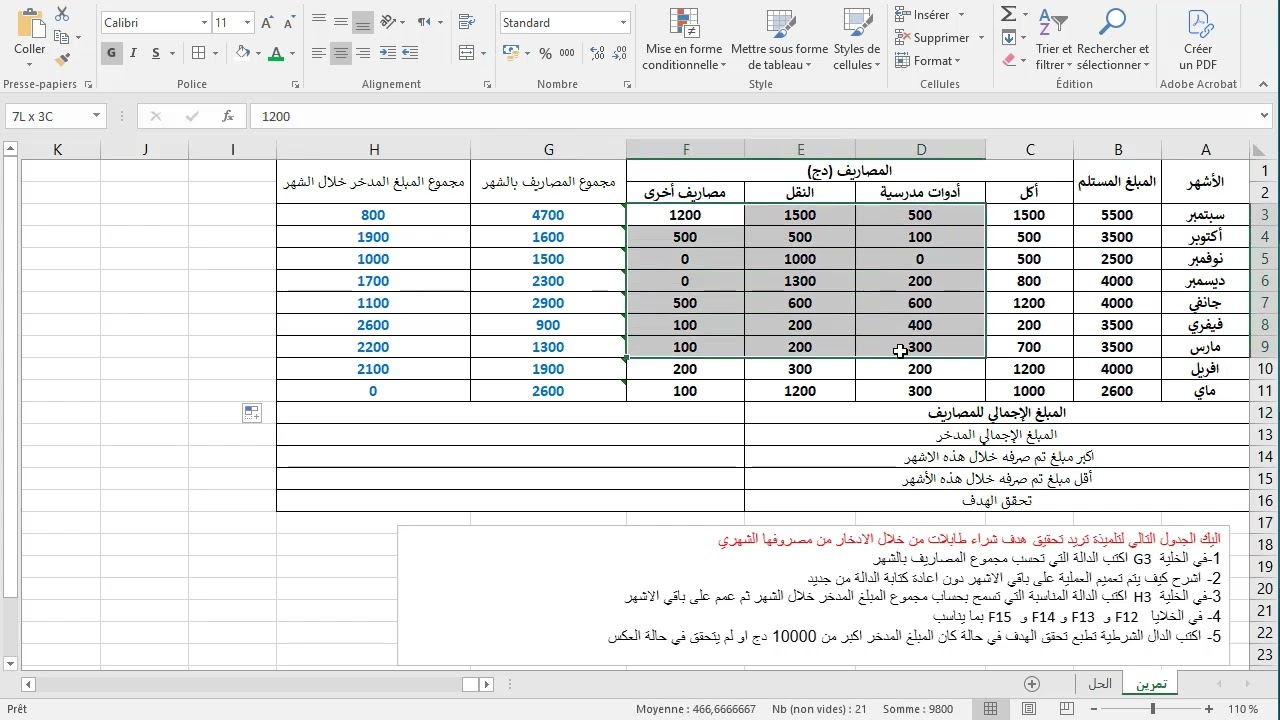Image resolution: width=1280 pixels, height=720 pixels.
Task: Click the middle vertical align icon
Action: click(341, 22)
